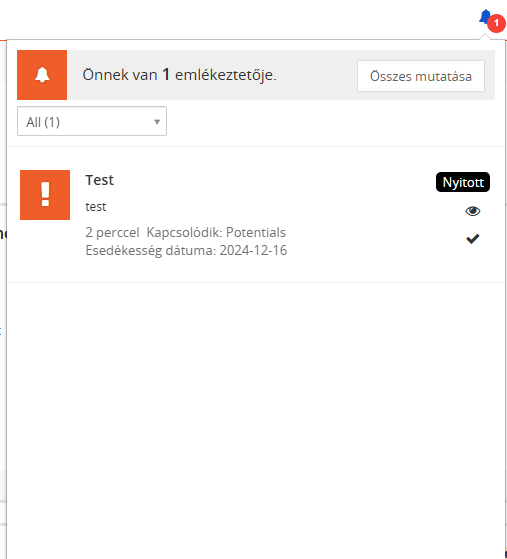Click the arrow of the All (1) dropdown
Image resolution: width=507 pixels, height=559 pixels.
click(157, 122)
